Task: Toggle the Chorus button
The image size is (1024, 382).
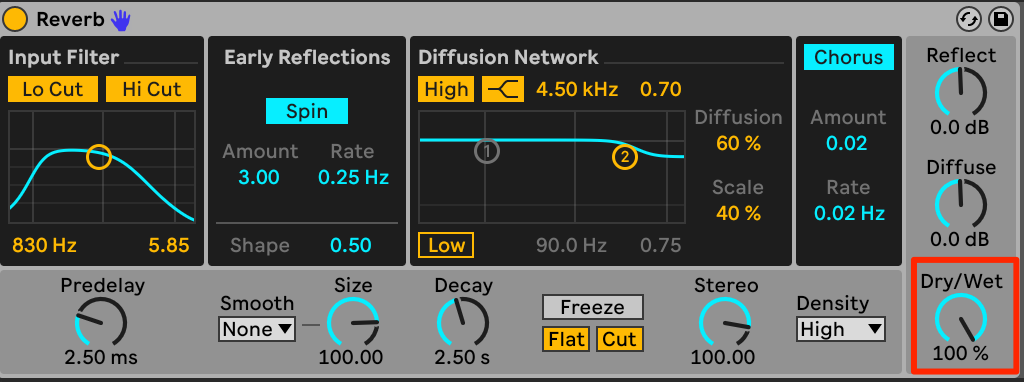Action: (x=848, y=57)
